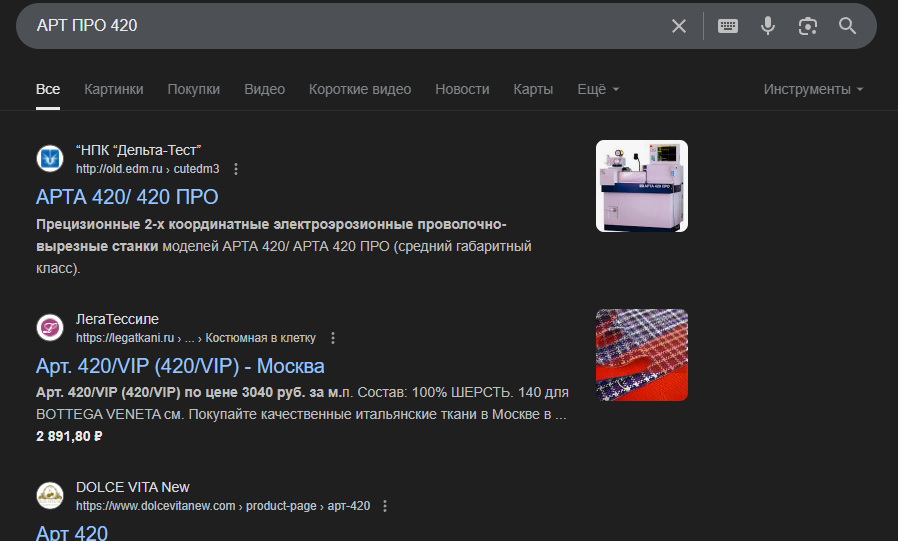
Task: Expand the Ещё dropdown menu
Action: click(x=598, y=89)
